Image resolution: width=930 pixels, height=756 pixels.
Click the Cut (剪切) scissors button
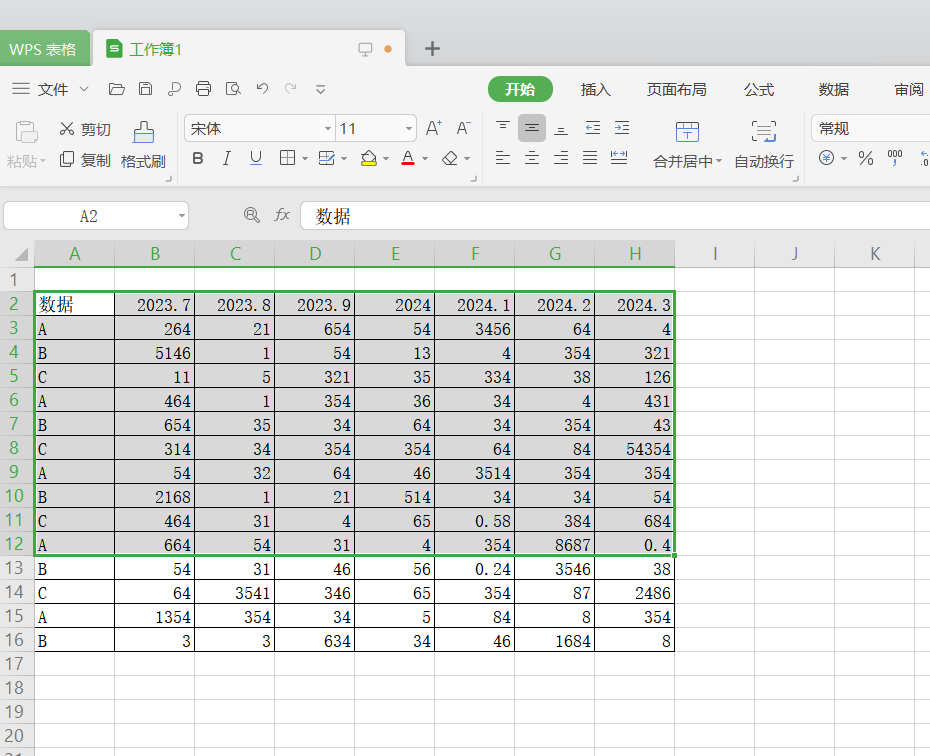pyautogui.click(x=84, y=129)
